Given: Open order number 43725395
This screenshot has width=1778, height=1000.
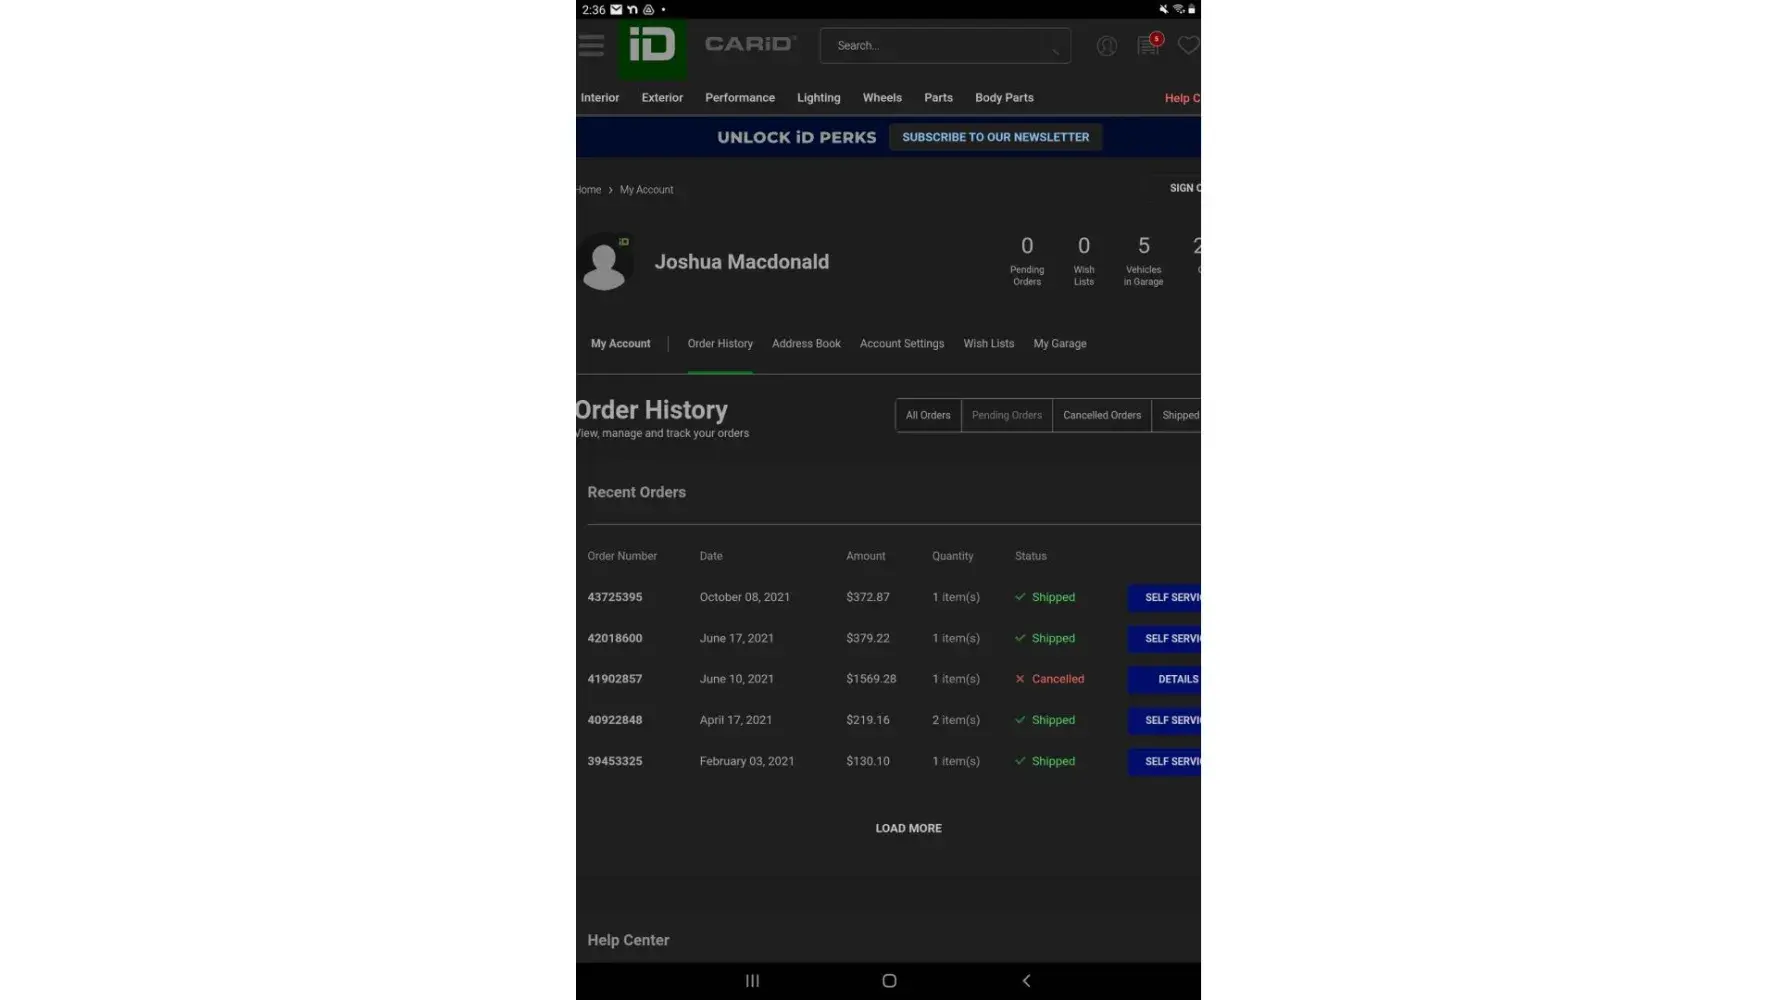Looking at the screenshot, I should [615, 597].
